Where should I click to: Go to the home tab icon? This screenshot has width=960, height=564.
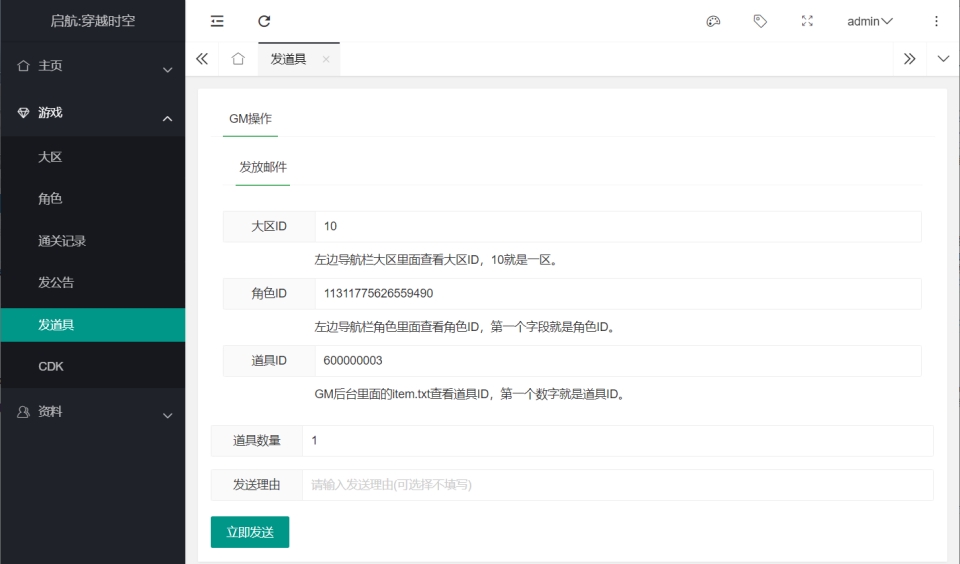pos(238,59)
